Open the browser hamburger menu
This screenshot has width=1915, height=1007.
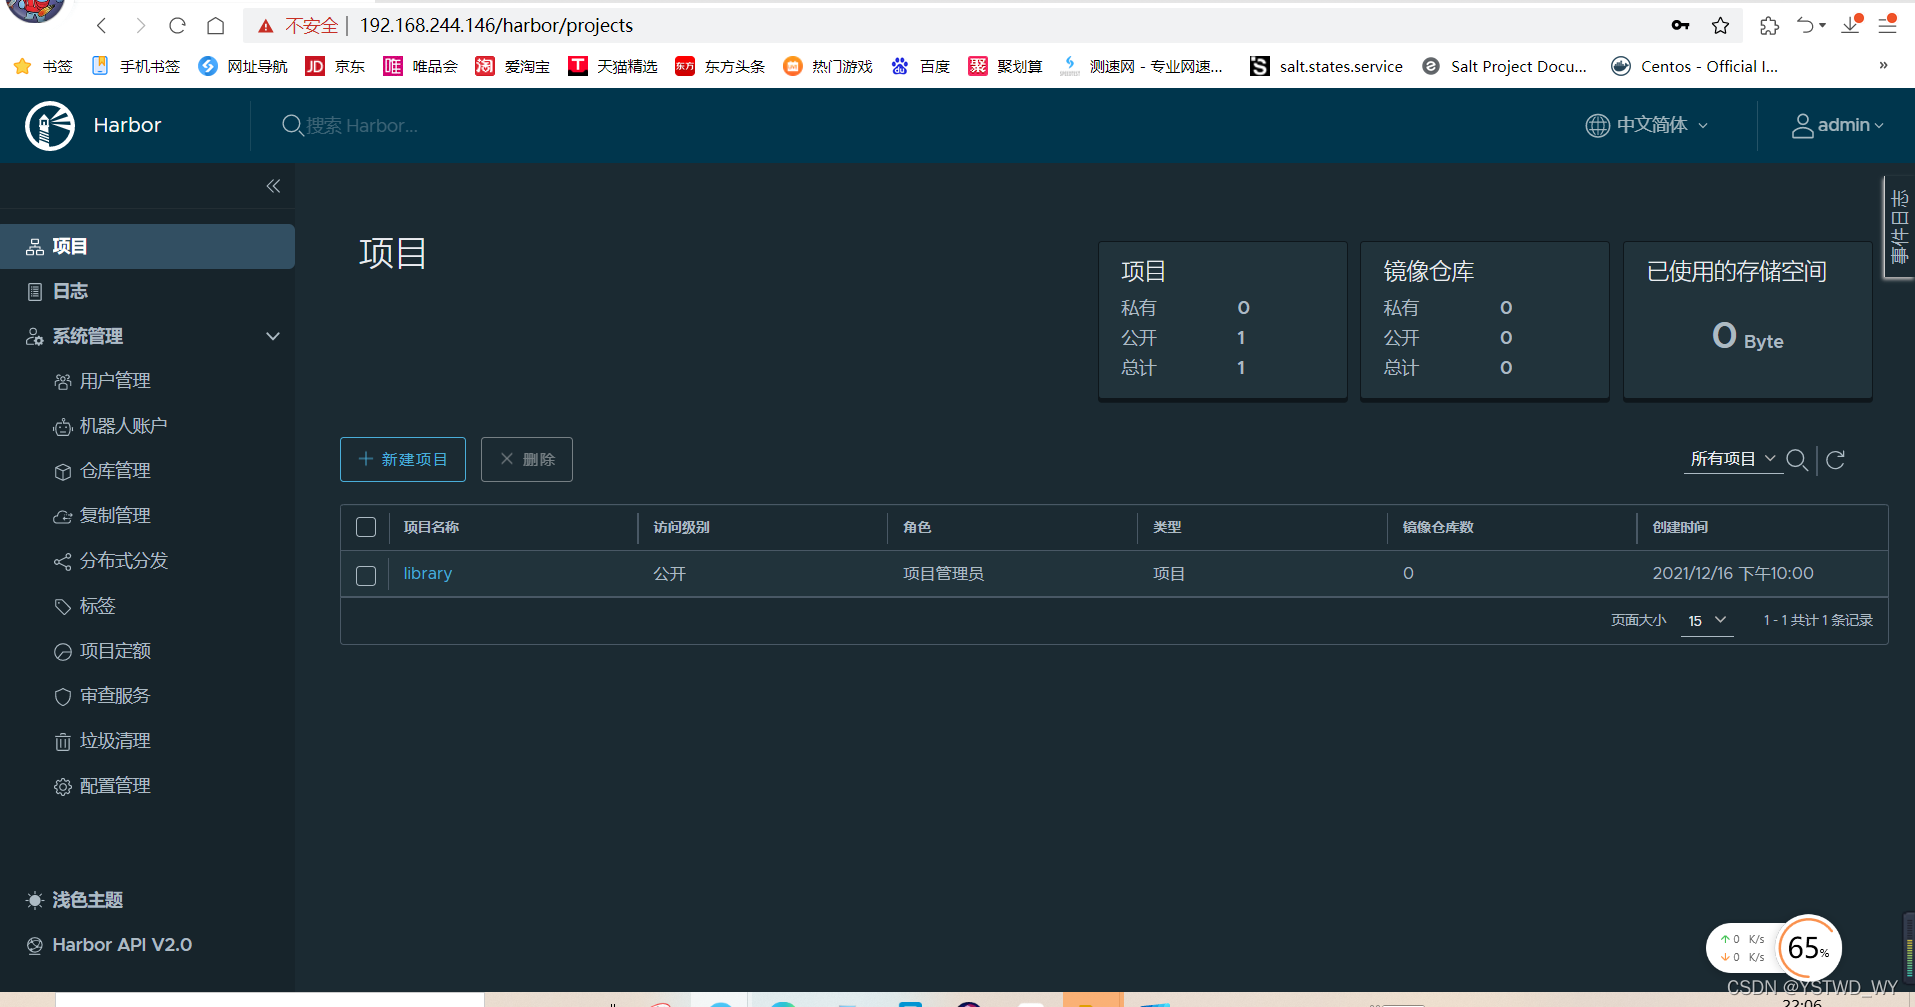click(x=1888, y=25)
